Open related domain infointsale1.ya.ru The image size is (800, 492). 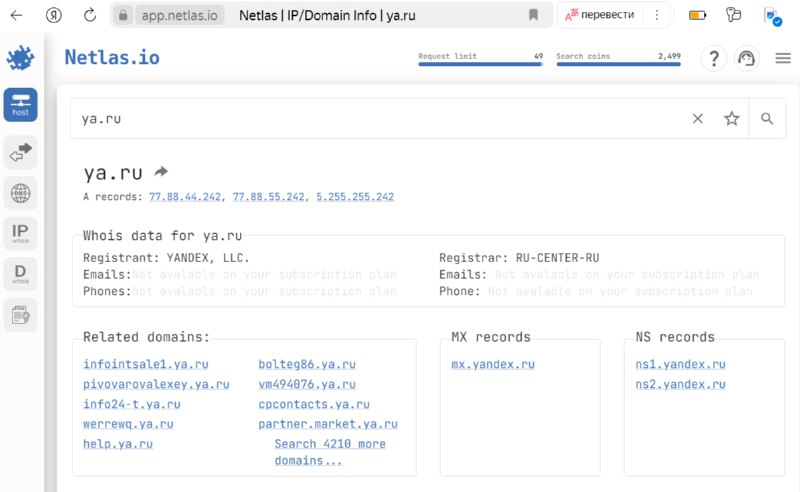146,364
